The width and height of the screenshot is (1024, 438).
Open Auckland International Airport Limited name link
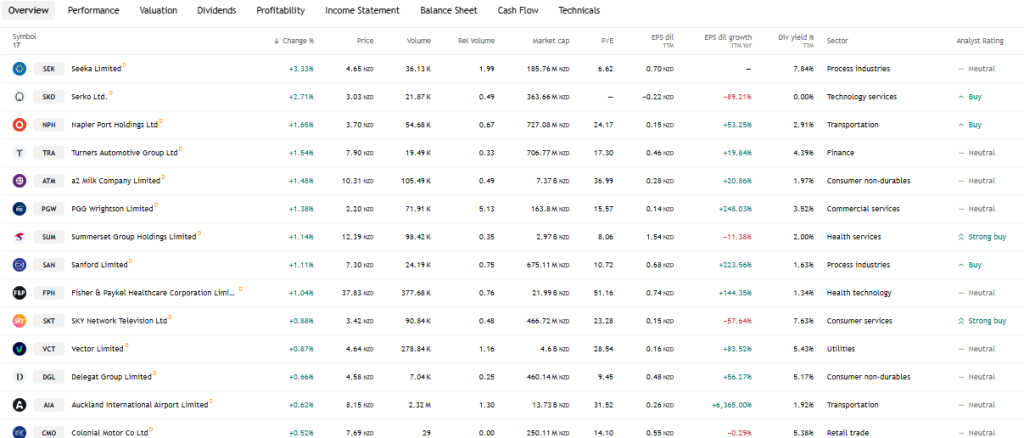point(139,405)
